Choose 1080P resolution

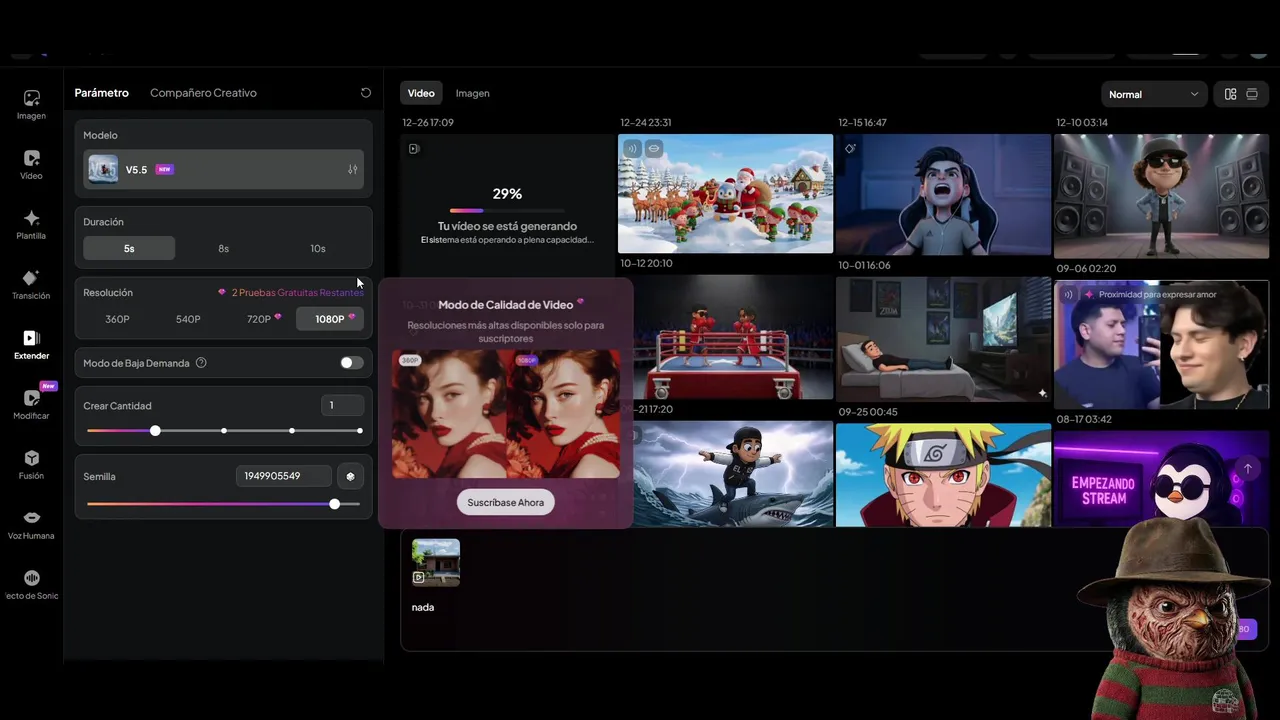(331, 319)
